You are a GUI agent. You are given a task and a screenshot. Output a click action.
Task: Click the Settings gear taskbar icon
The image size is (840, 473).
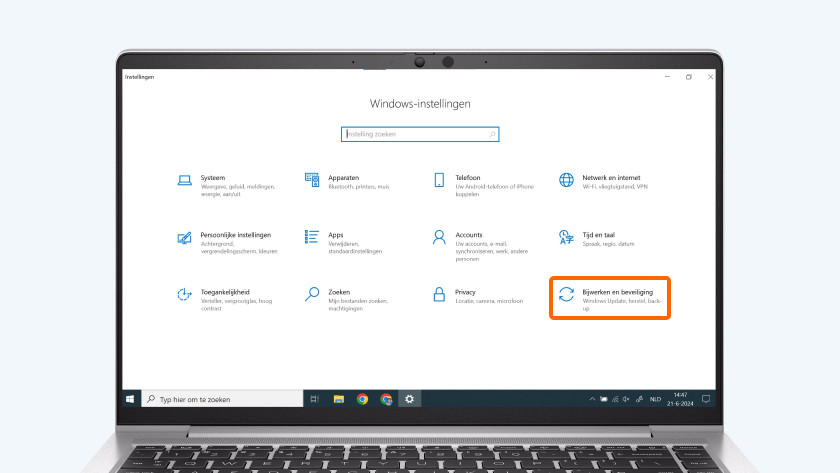pyautogui.click(x=410, y=399)
